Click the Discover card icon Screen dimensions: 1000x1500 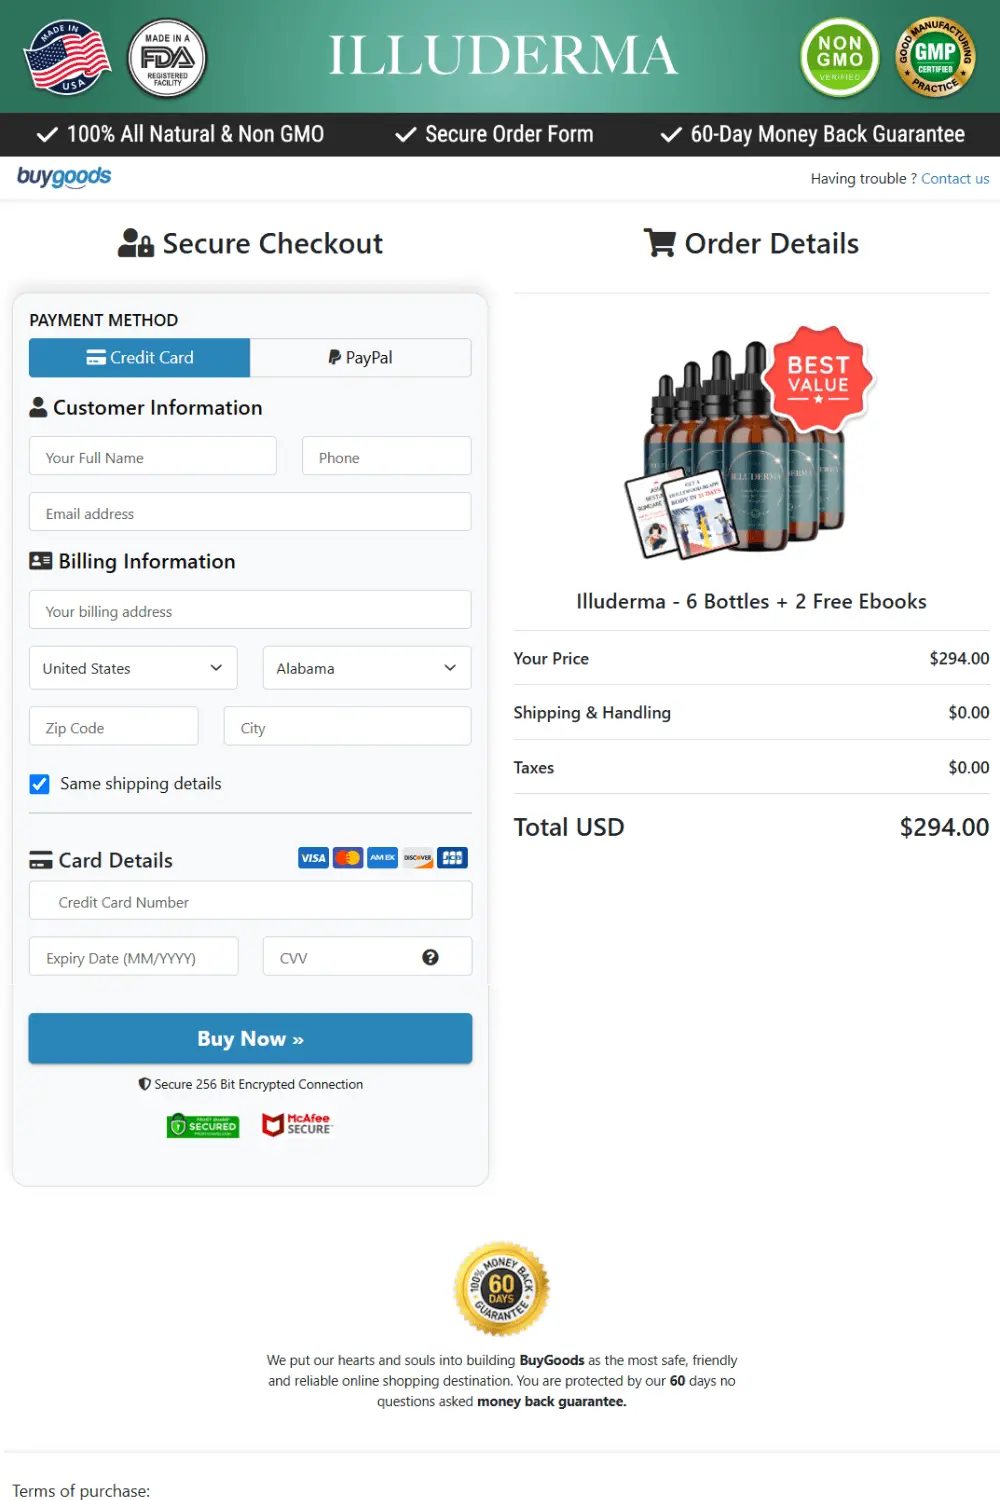[417, 857]
